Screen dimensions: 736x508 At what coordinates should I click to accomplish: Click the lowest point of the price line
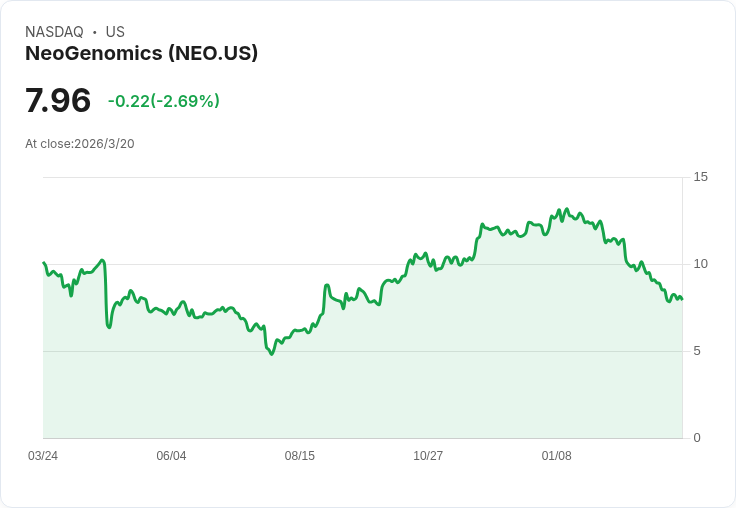click(x=271, y=354)
